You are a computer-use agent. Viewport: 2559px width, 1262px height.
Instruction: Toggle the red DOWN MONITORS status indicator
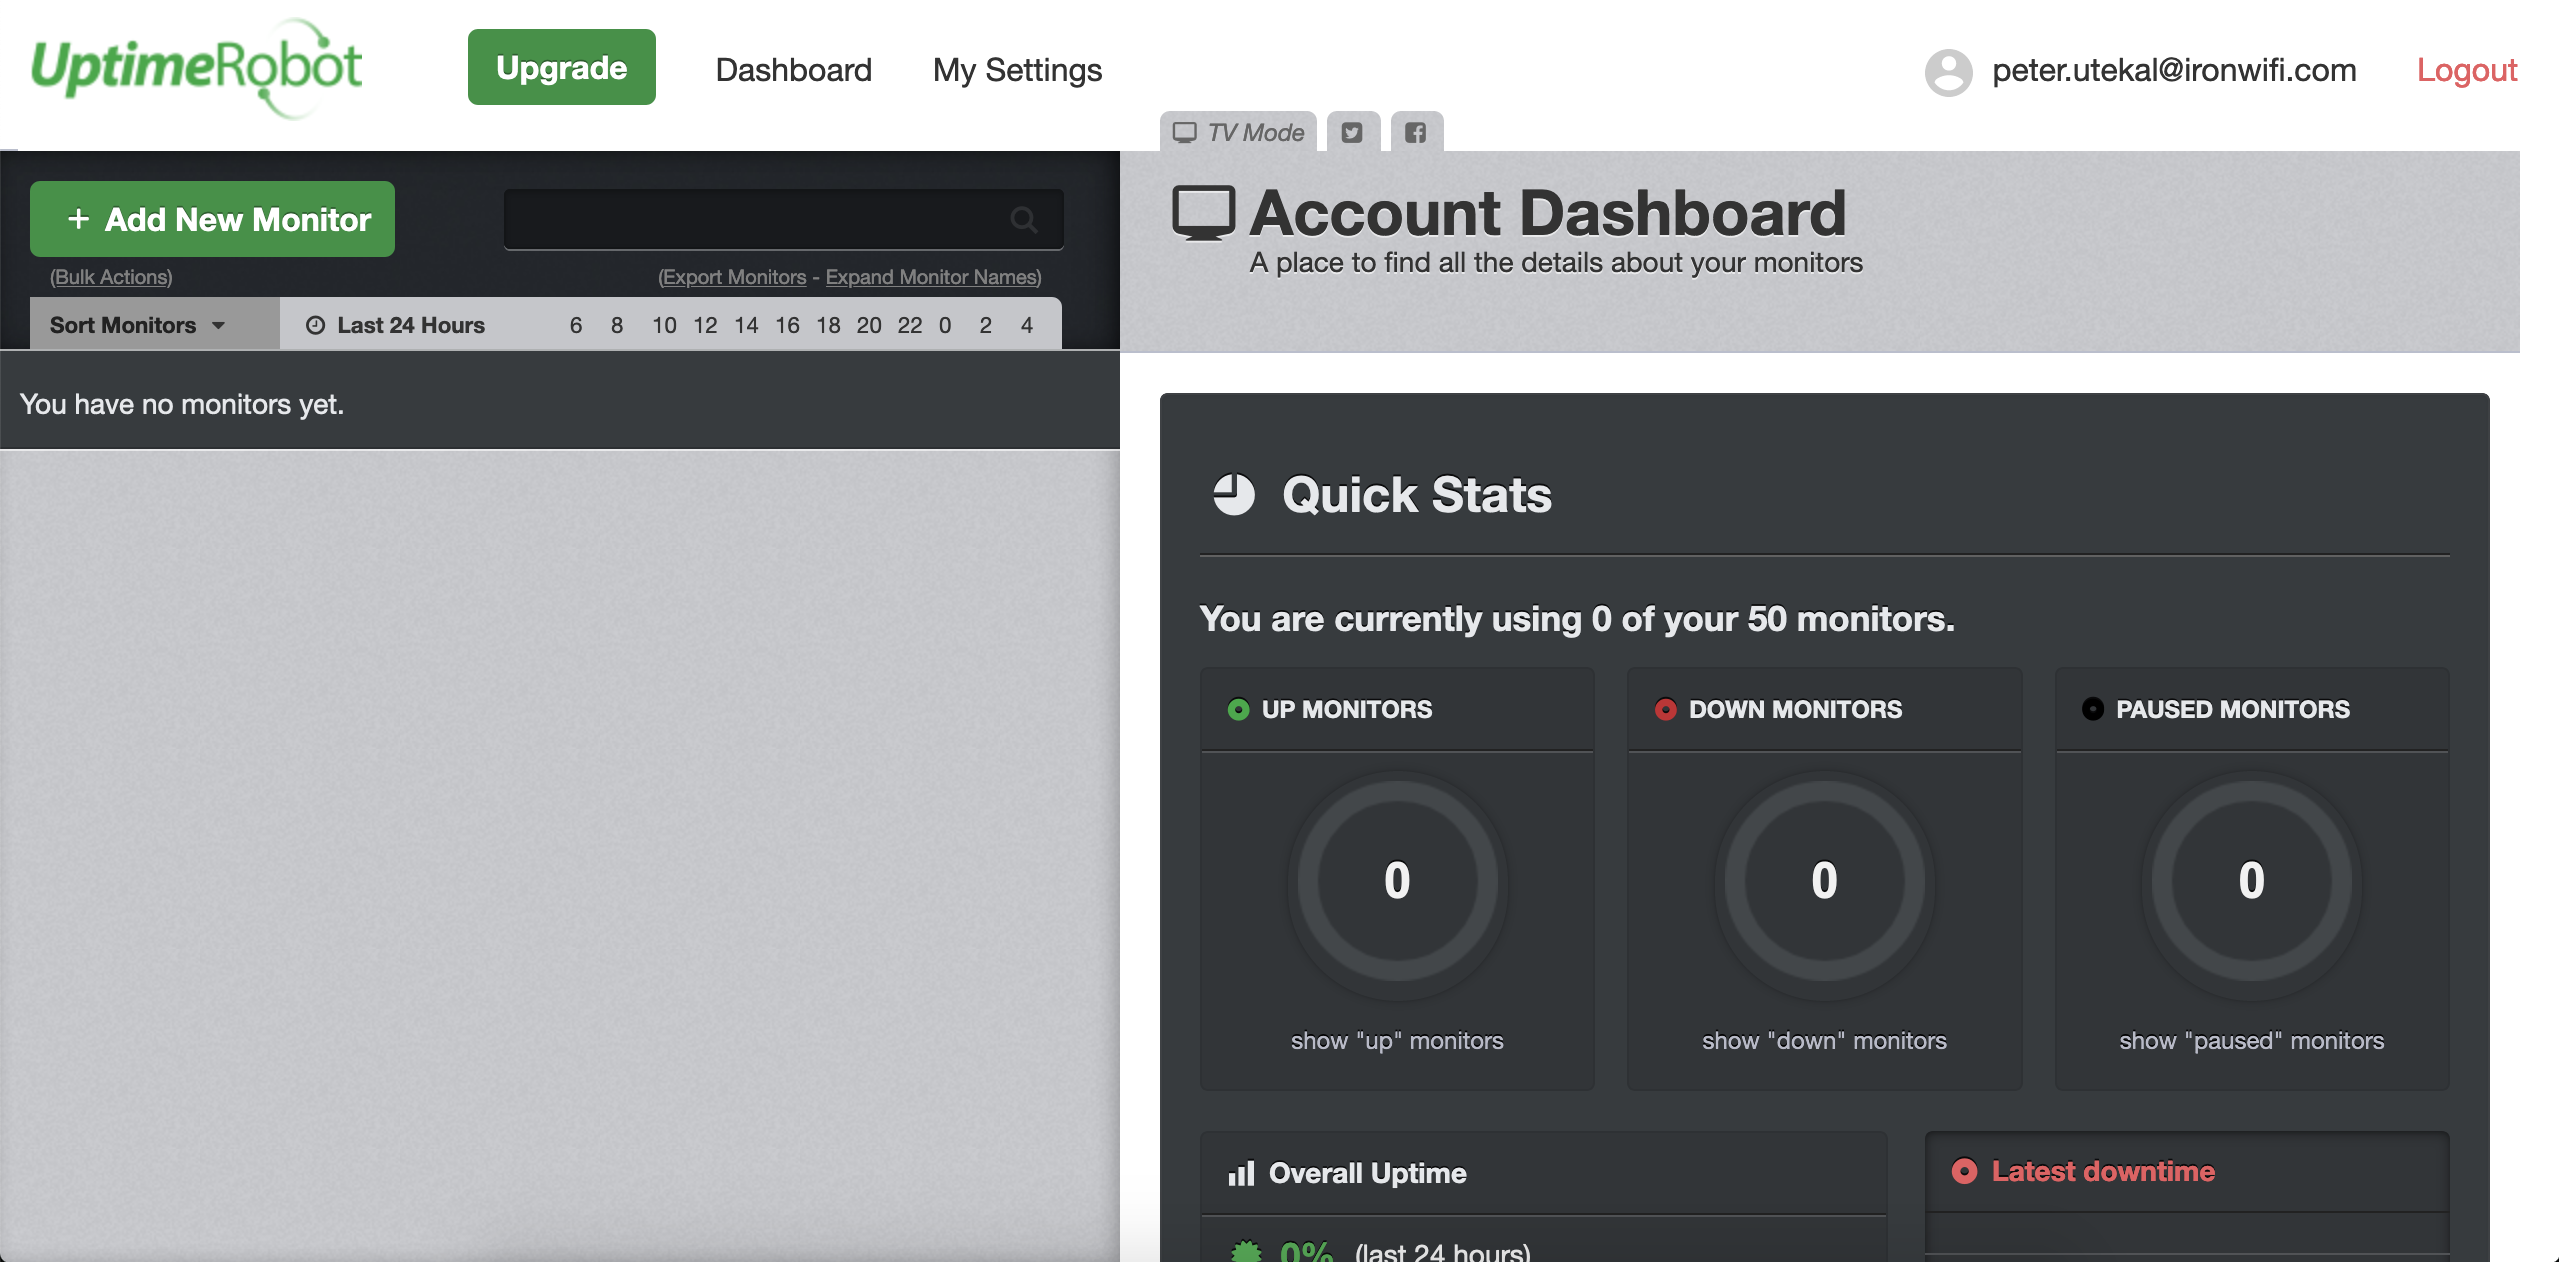pyautogui.click(x=1664, y=709)
